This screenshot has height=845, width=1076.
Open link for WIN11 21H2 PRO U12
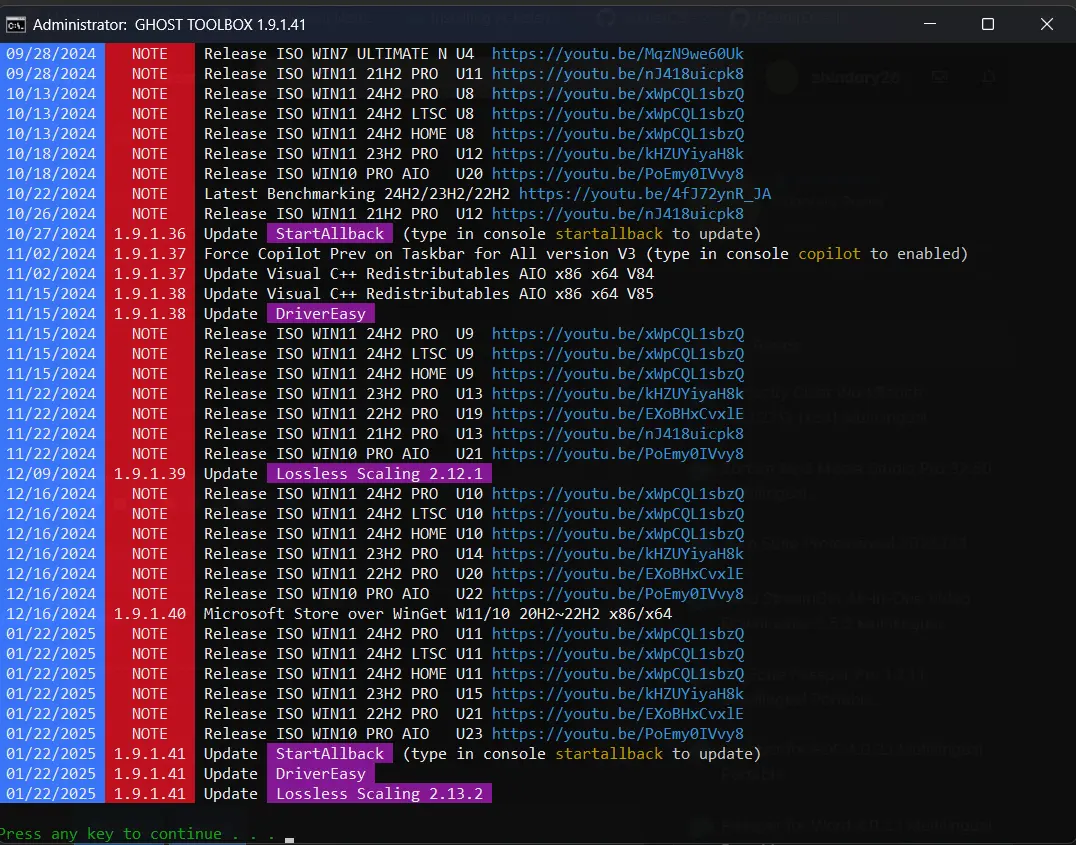pyautogui.click(x=618, y=213)
